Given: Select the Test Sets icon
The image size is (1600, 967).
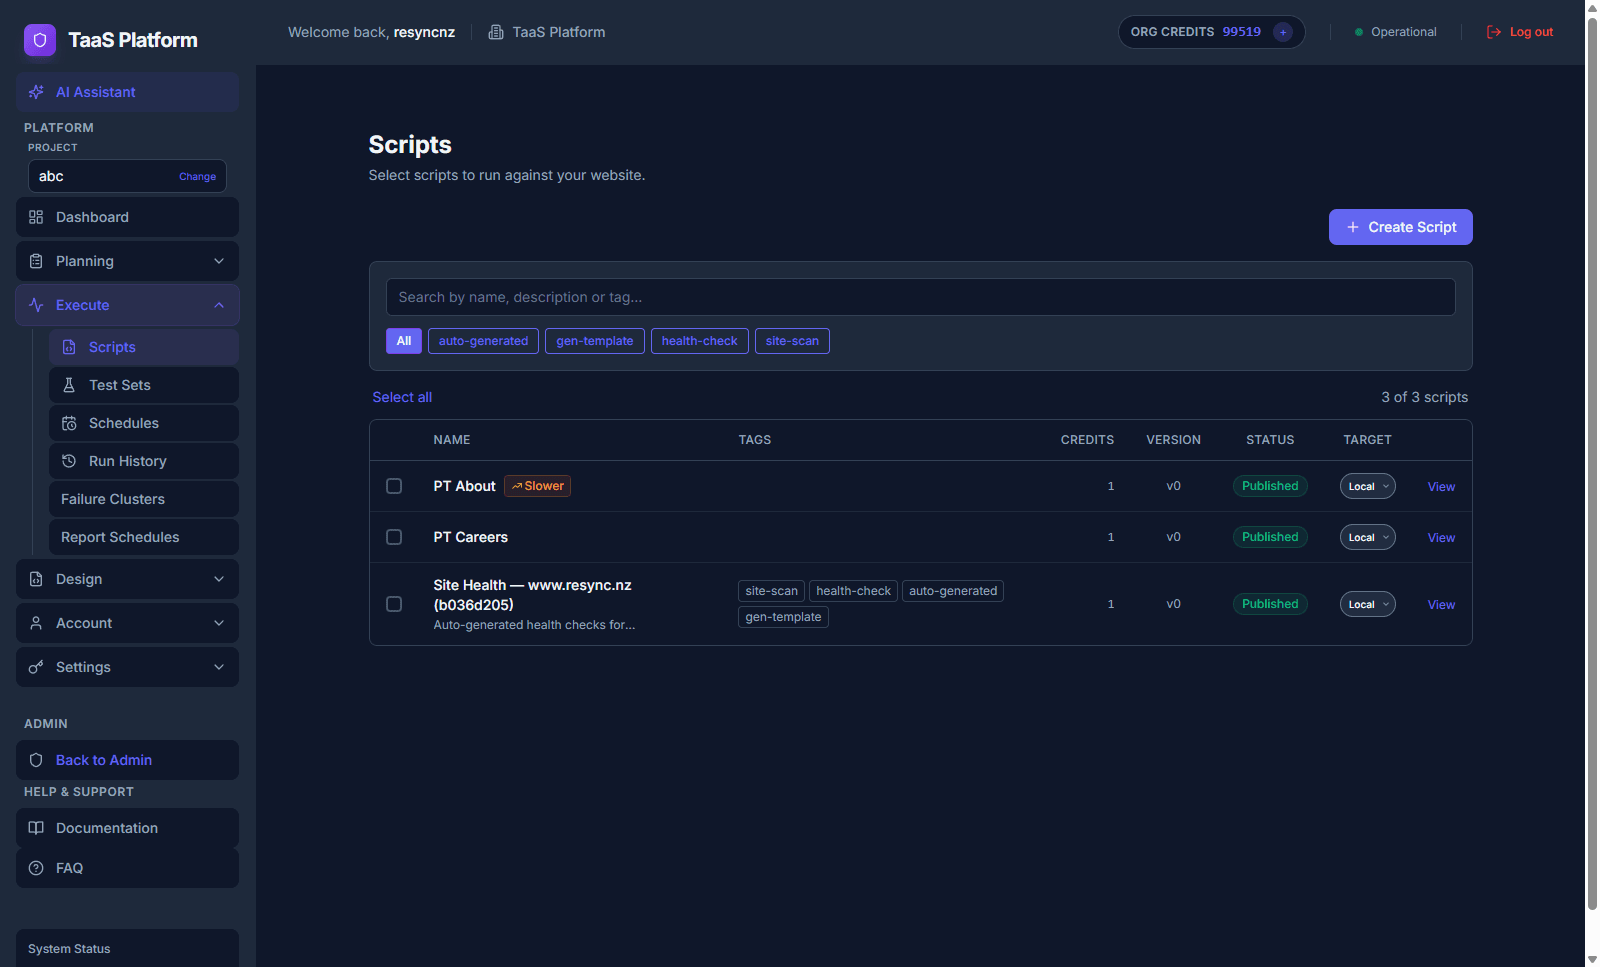Looking at the screenshot, I should click(69, 385).
